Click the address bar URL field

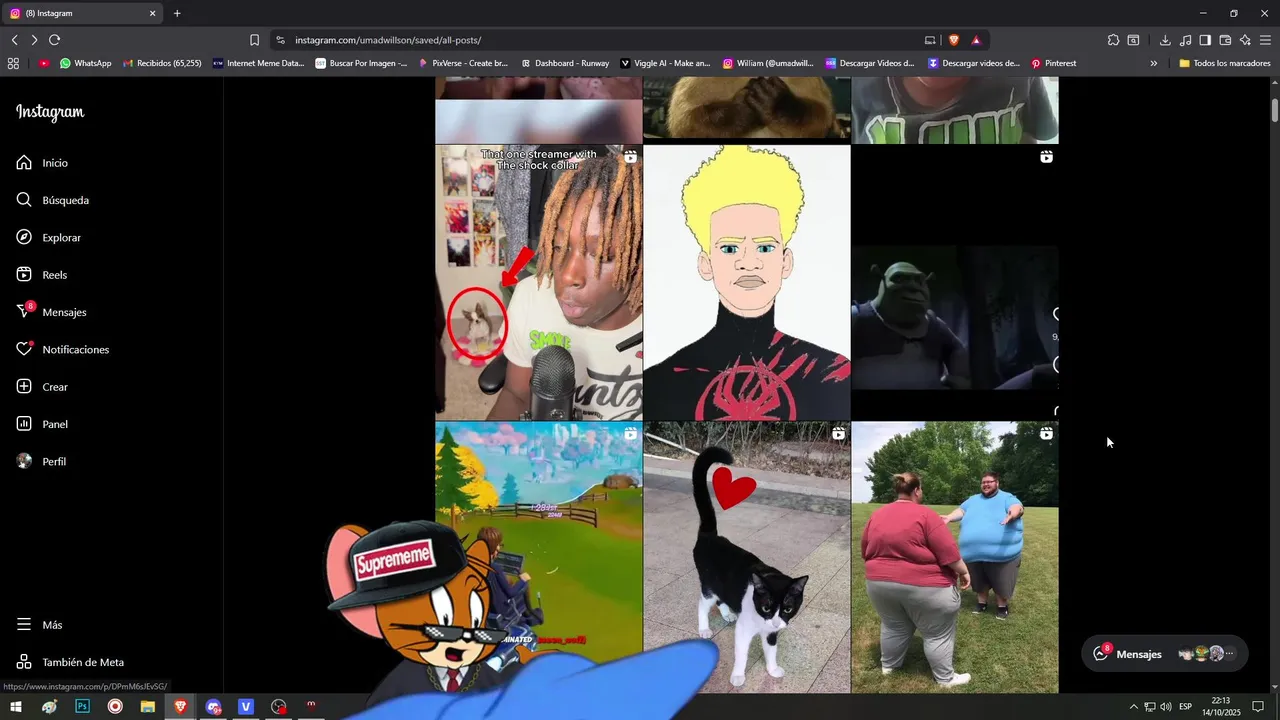[600, 40]
